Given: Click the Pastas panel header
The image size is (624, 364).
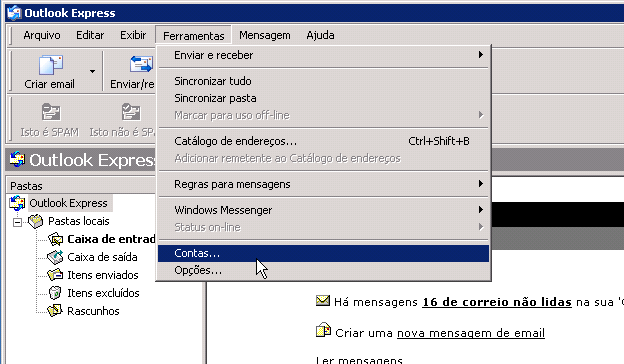Looking at the screenshot, I should 81,186.
